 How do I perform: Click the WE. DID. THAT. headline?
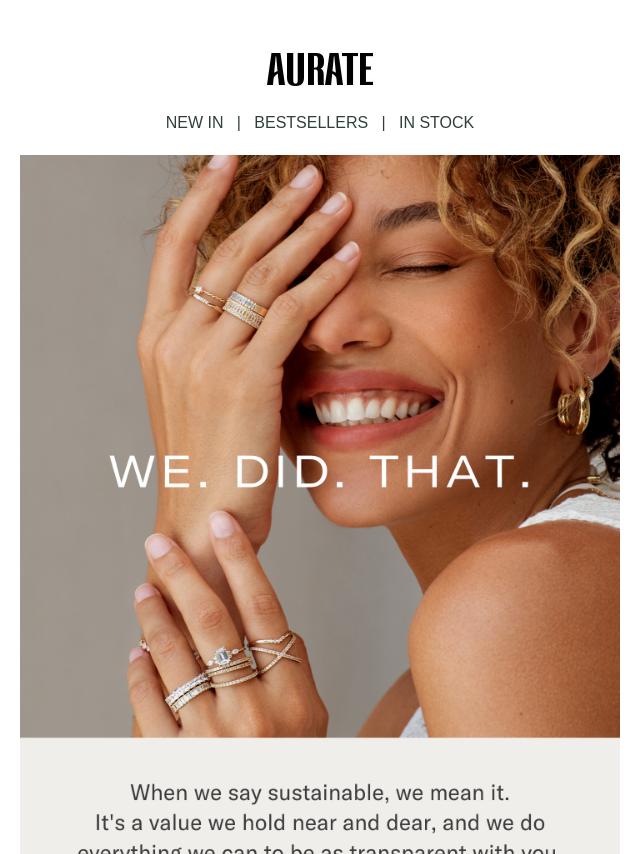(x=320, y=472)
